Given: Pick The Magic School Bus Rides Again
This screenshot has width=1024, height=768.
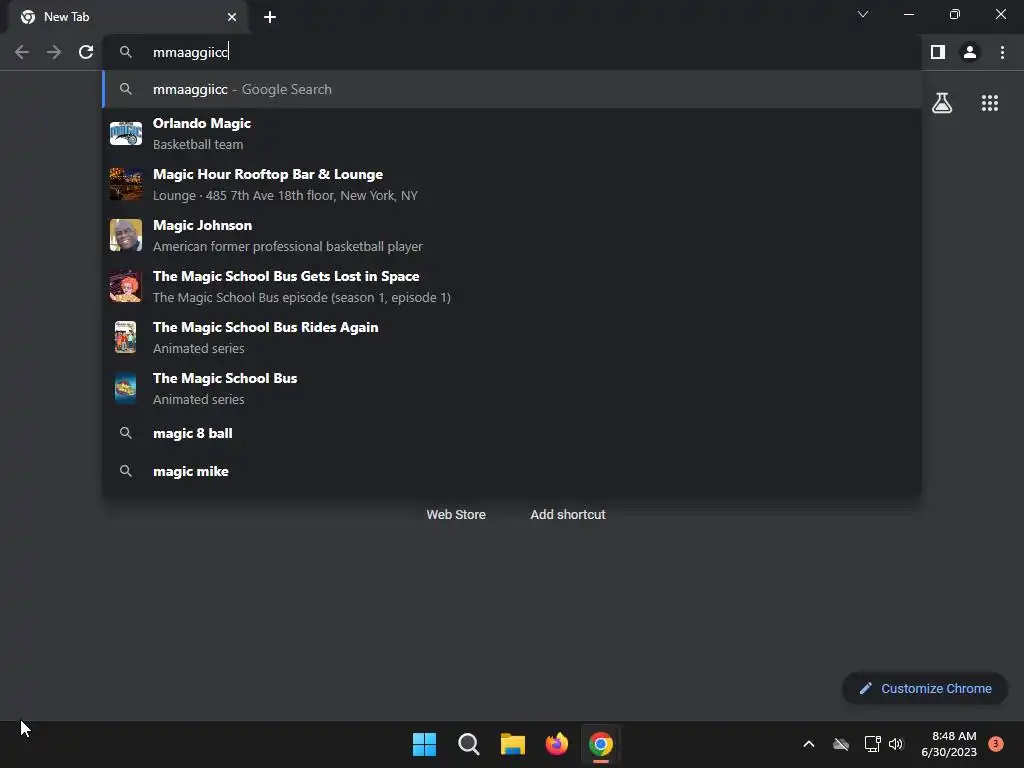Looking at the screenshot, I should [x=512, y=338].
